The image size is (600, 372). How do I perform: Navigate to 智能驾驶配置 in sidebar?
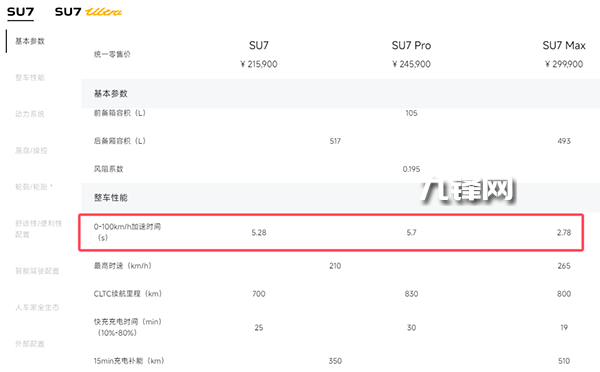(37, 271)
